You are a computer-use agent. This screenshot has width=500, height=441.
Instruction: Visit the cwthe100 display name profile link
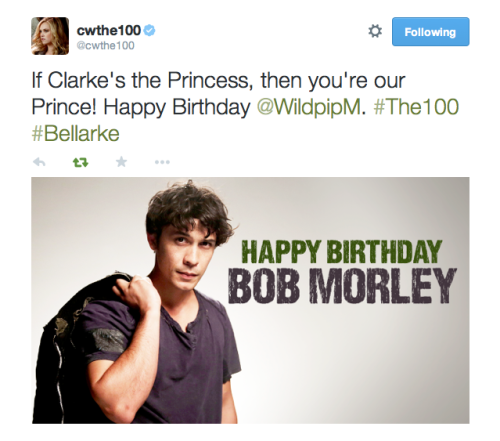[109, 30]
